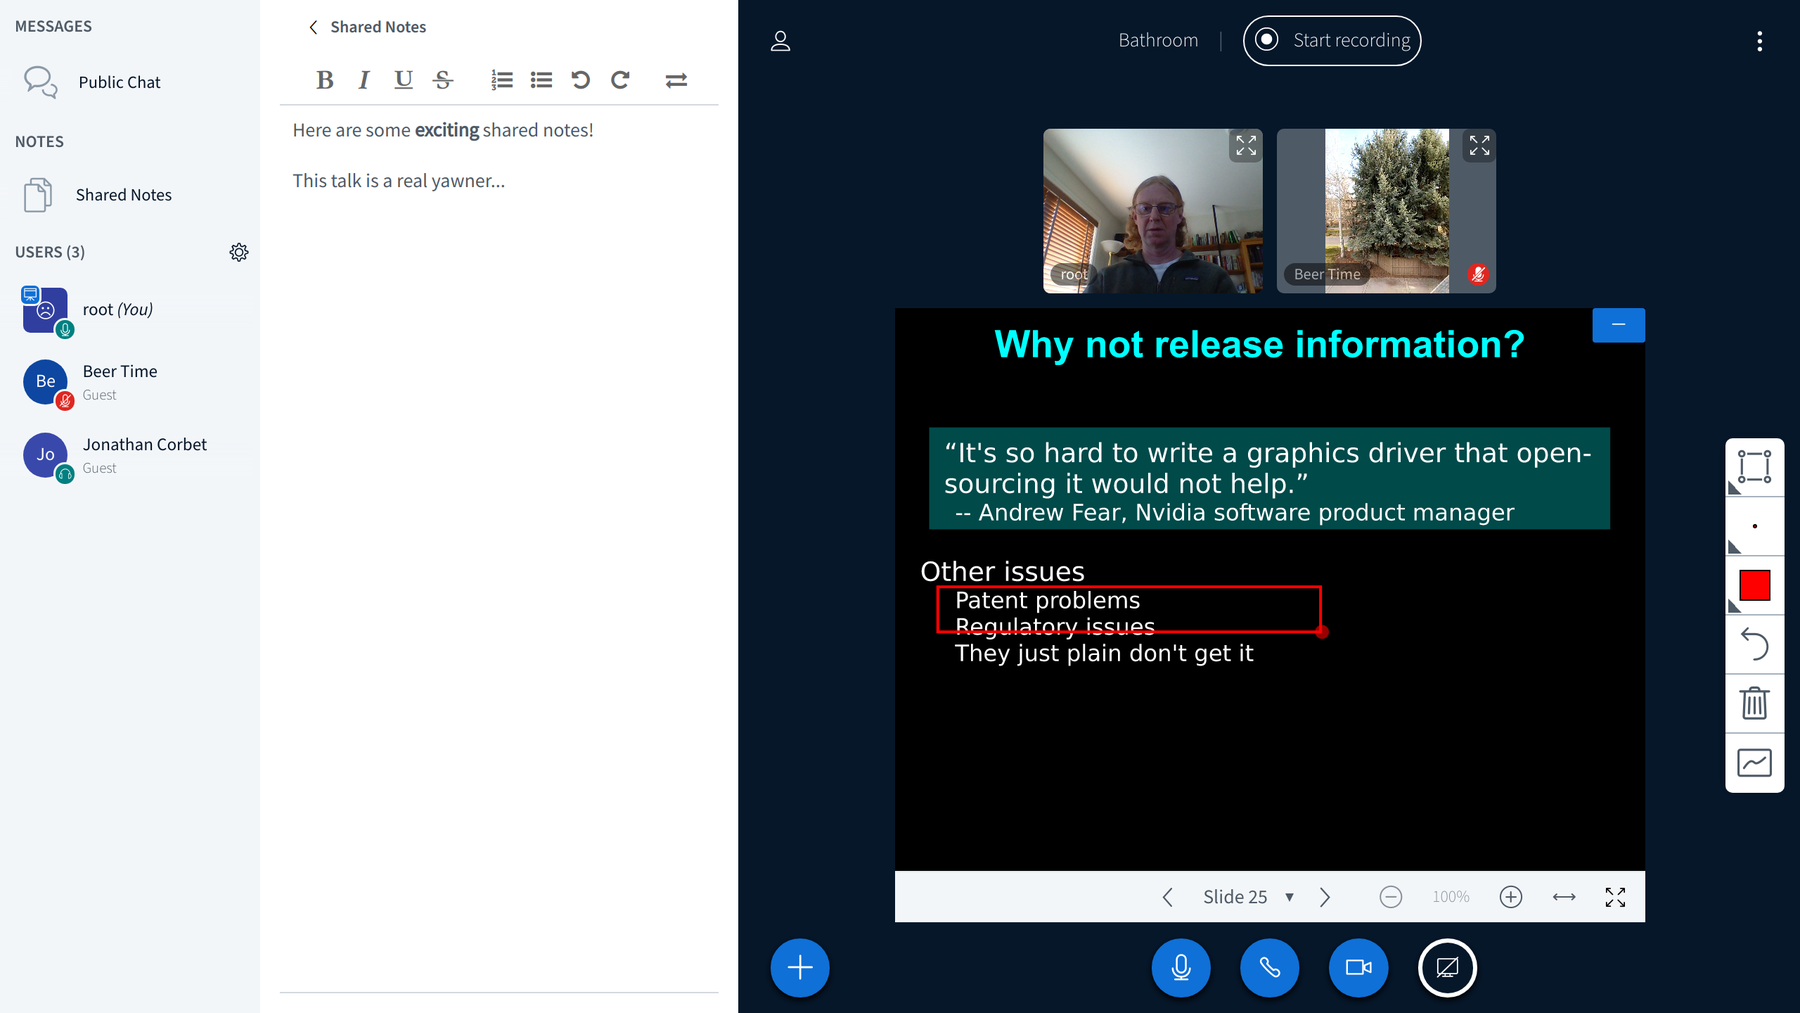
Task: Select the rectangle whiteboard tool
Action: click(1754, 467)
